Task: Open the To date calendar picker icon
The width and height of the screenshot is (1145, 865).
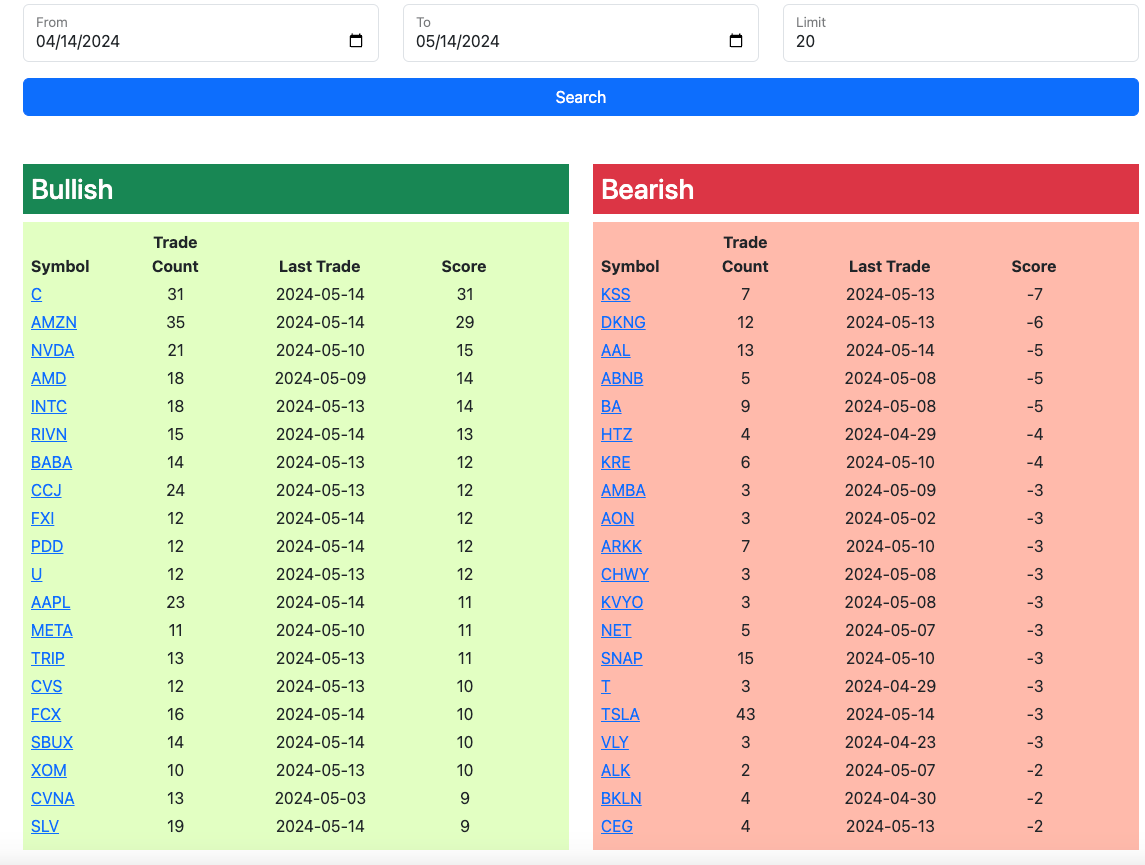Action: pos(736,41)
